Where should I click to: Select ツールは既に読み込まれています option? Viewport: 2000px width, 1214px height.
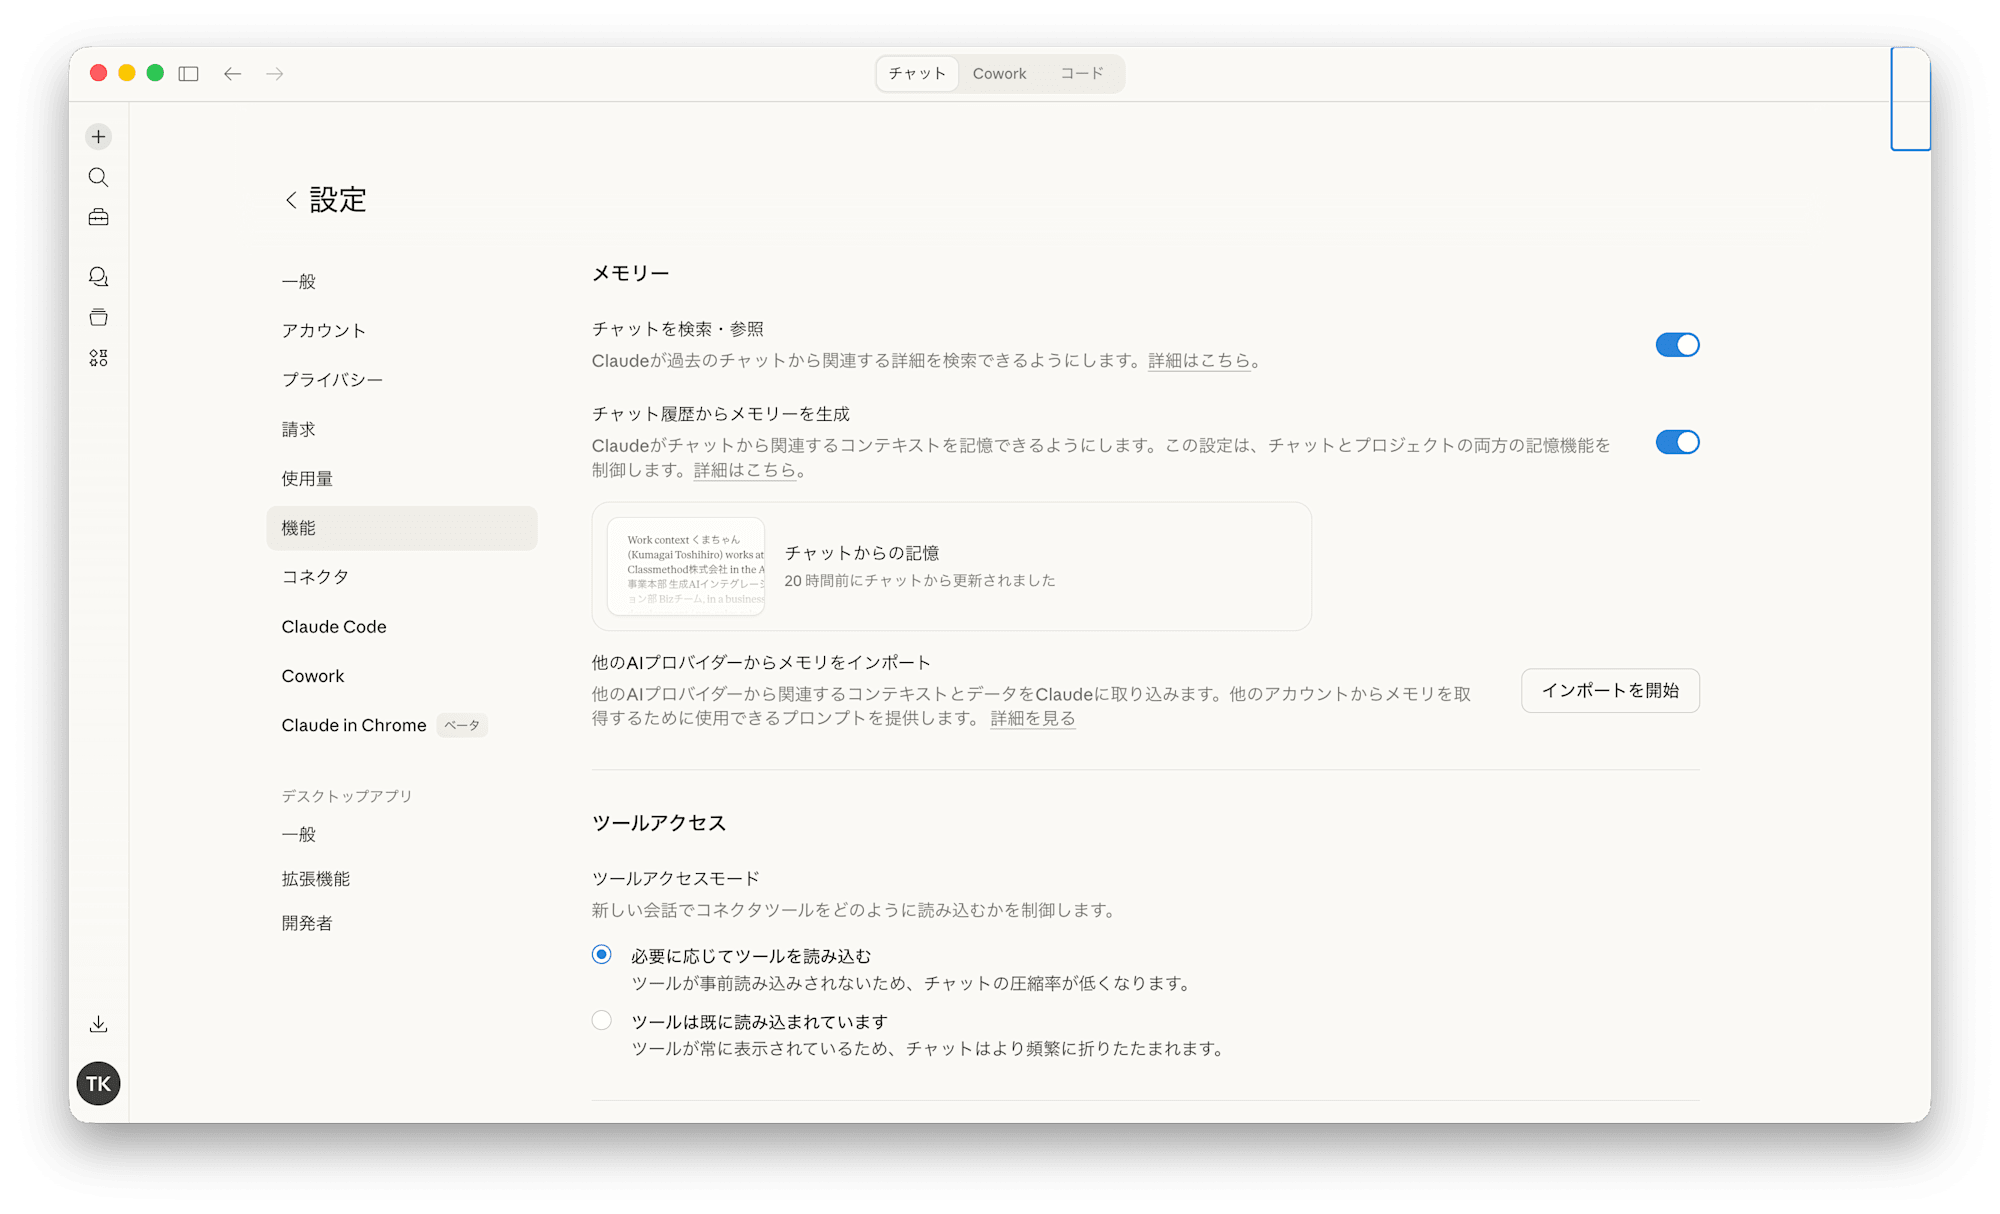tap(601, 1020)
